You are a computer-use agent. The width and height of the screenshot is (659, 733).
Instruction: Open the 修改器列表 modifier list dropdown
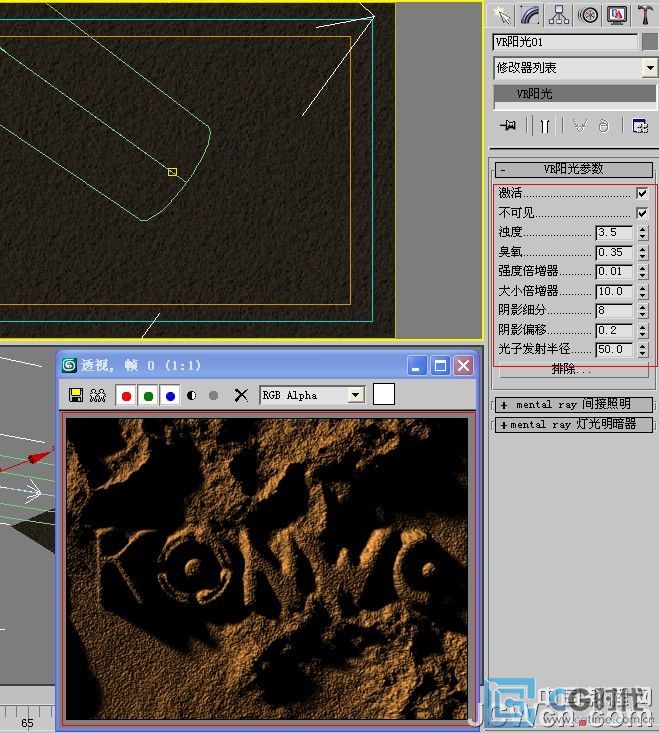575,68
